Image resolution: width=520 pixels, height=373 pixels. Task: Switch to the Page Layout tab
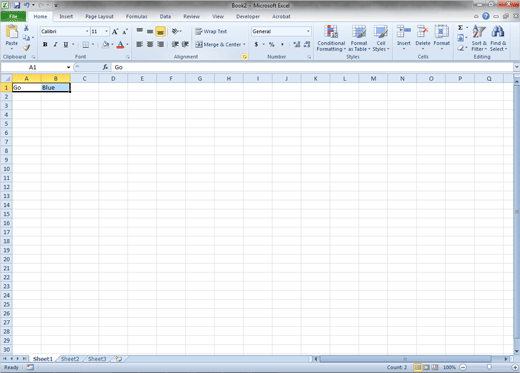pos(99,16)
